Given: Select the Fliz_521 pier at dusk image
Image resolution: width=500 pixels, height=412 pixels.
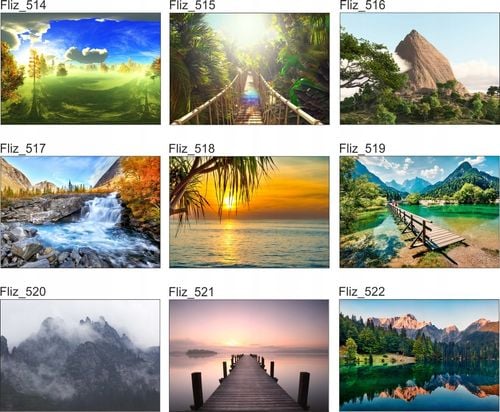Looking at the screenshot, I should (x=249, y=355).
